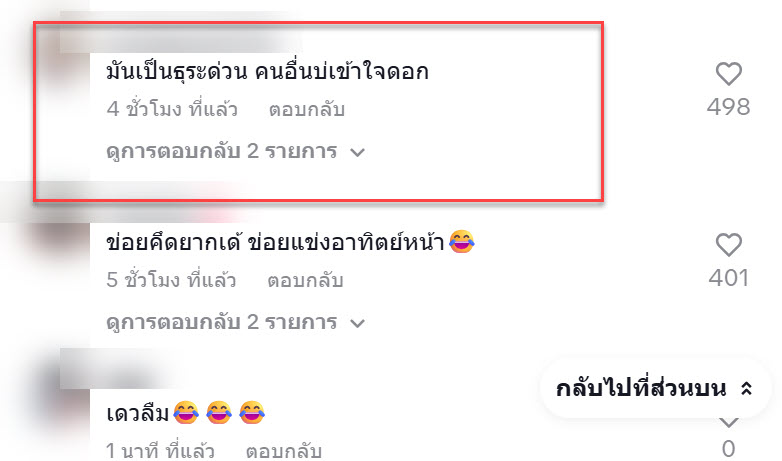The width and height of the screenshot is (782, 461).
Task: Click the กลับไปที่ส่วนบน back-to-top button
Action: pyautogui.click(x=655, y=388)
